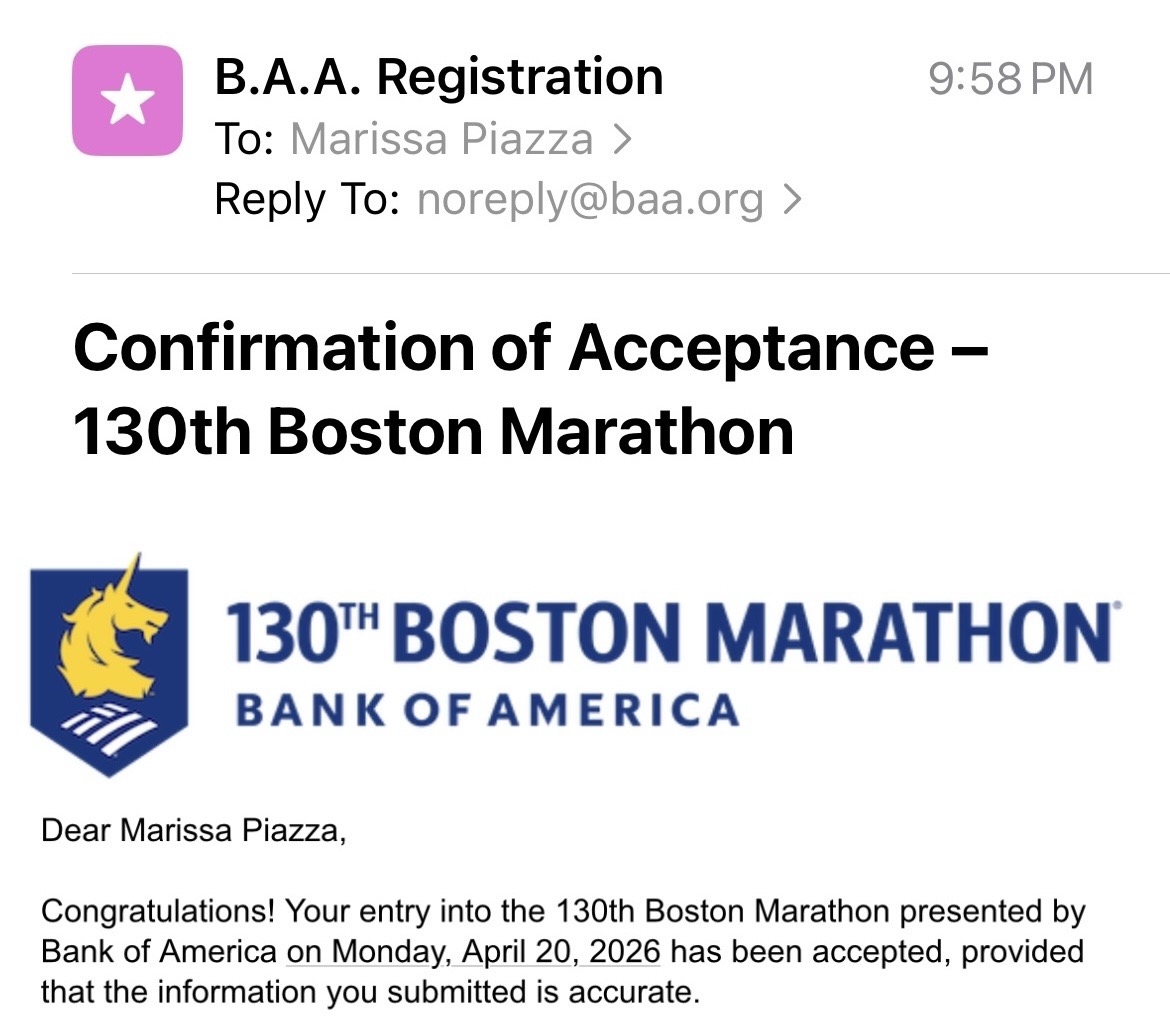Click the "Confirmation of Acceptance –" subject line
The height and width of the screenshot is (1034, 1170).
[x=530, y=347]
